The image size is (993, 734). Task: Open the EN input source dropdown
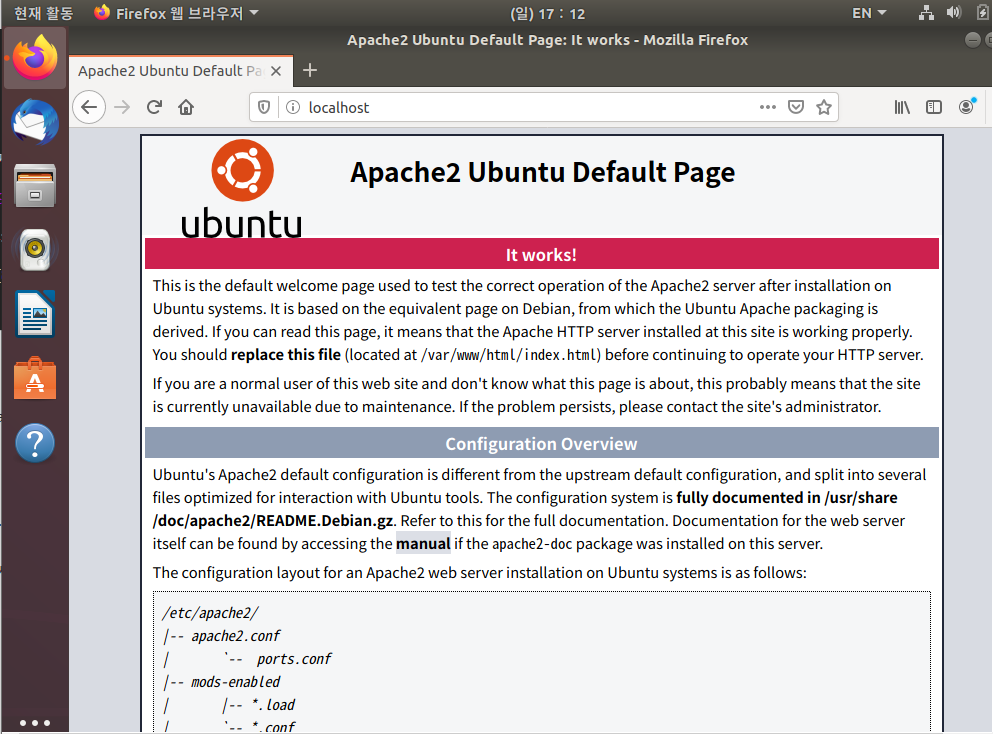(869, 13)
